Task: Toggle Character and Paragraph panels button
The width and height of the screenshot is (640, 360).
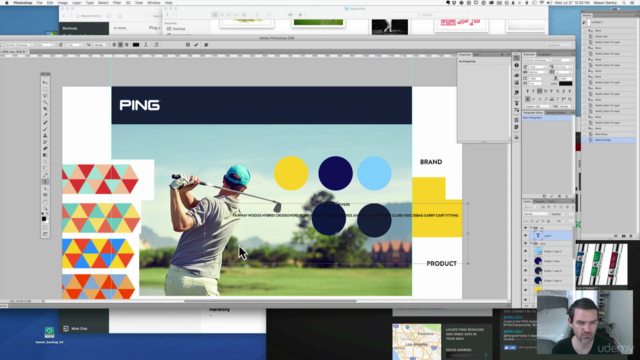Action: pos(156,44)
